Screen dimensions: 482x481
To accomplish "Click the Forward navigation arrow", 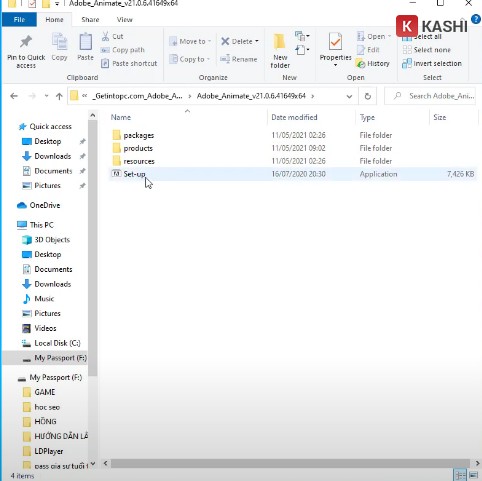I will [32, 96].
